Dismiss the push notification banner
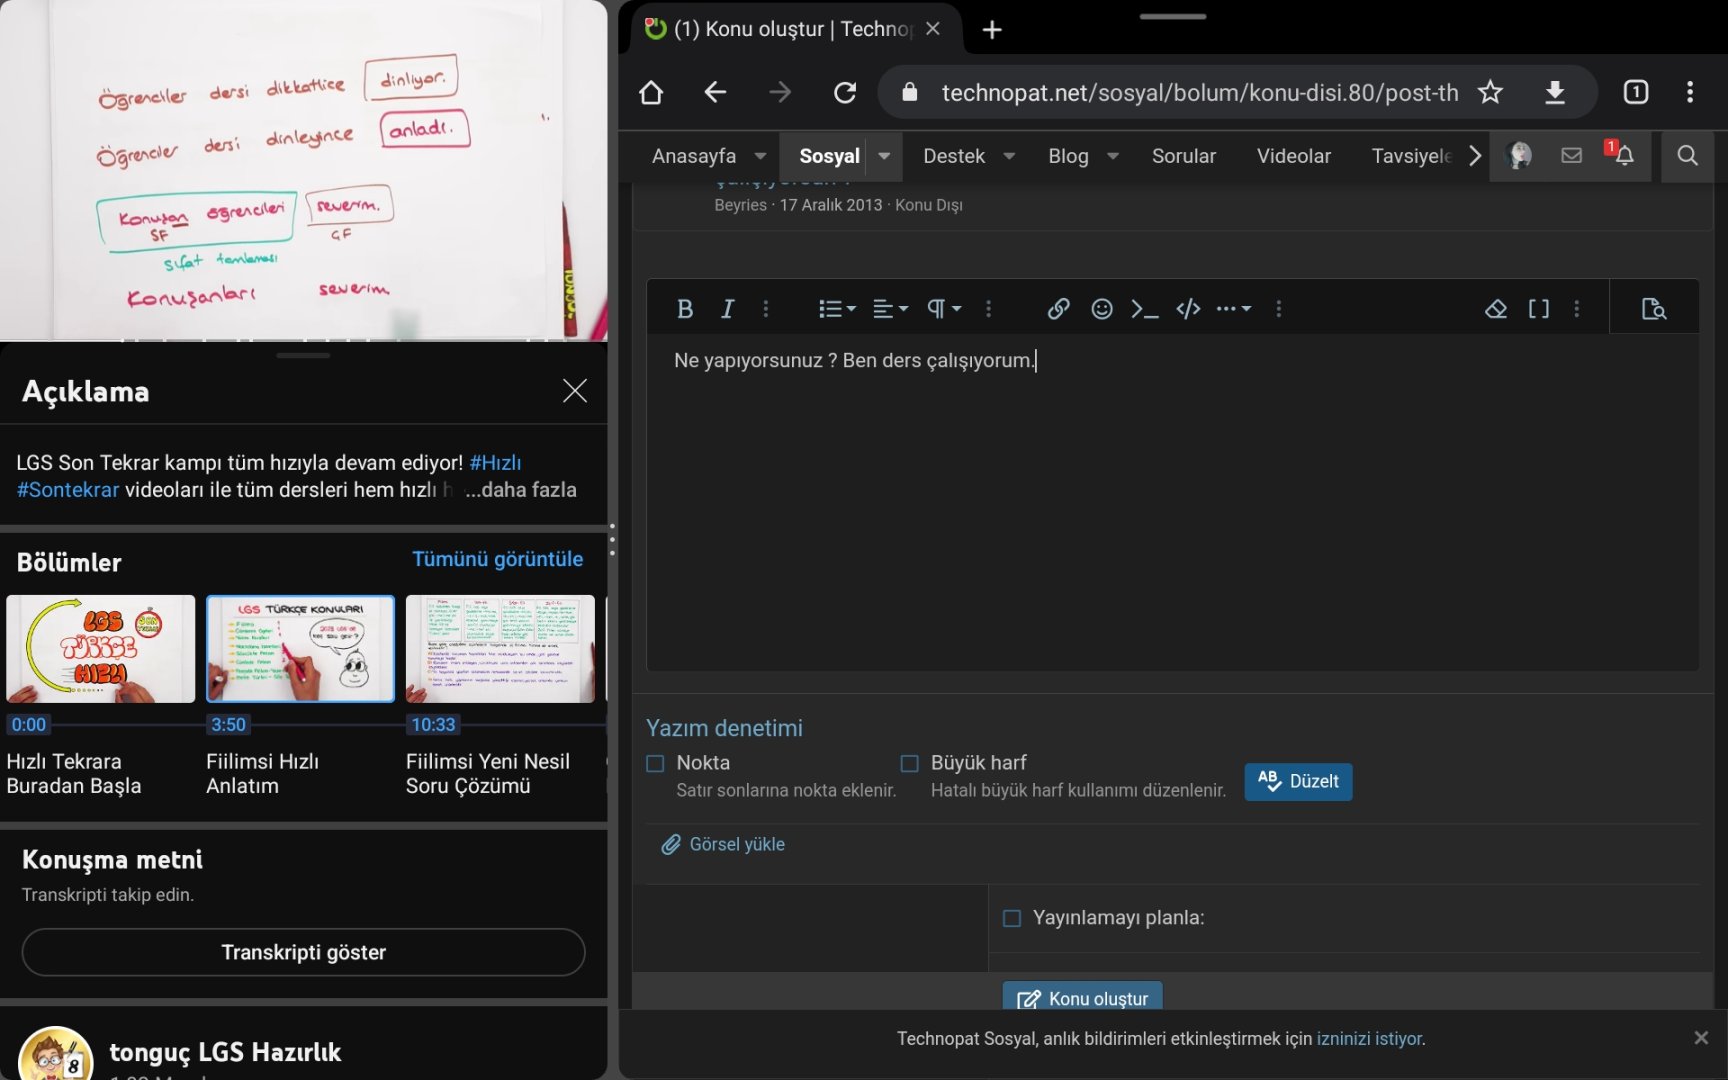This screenshot has height=1080, width=1728. (1701, 1038)
